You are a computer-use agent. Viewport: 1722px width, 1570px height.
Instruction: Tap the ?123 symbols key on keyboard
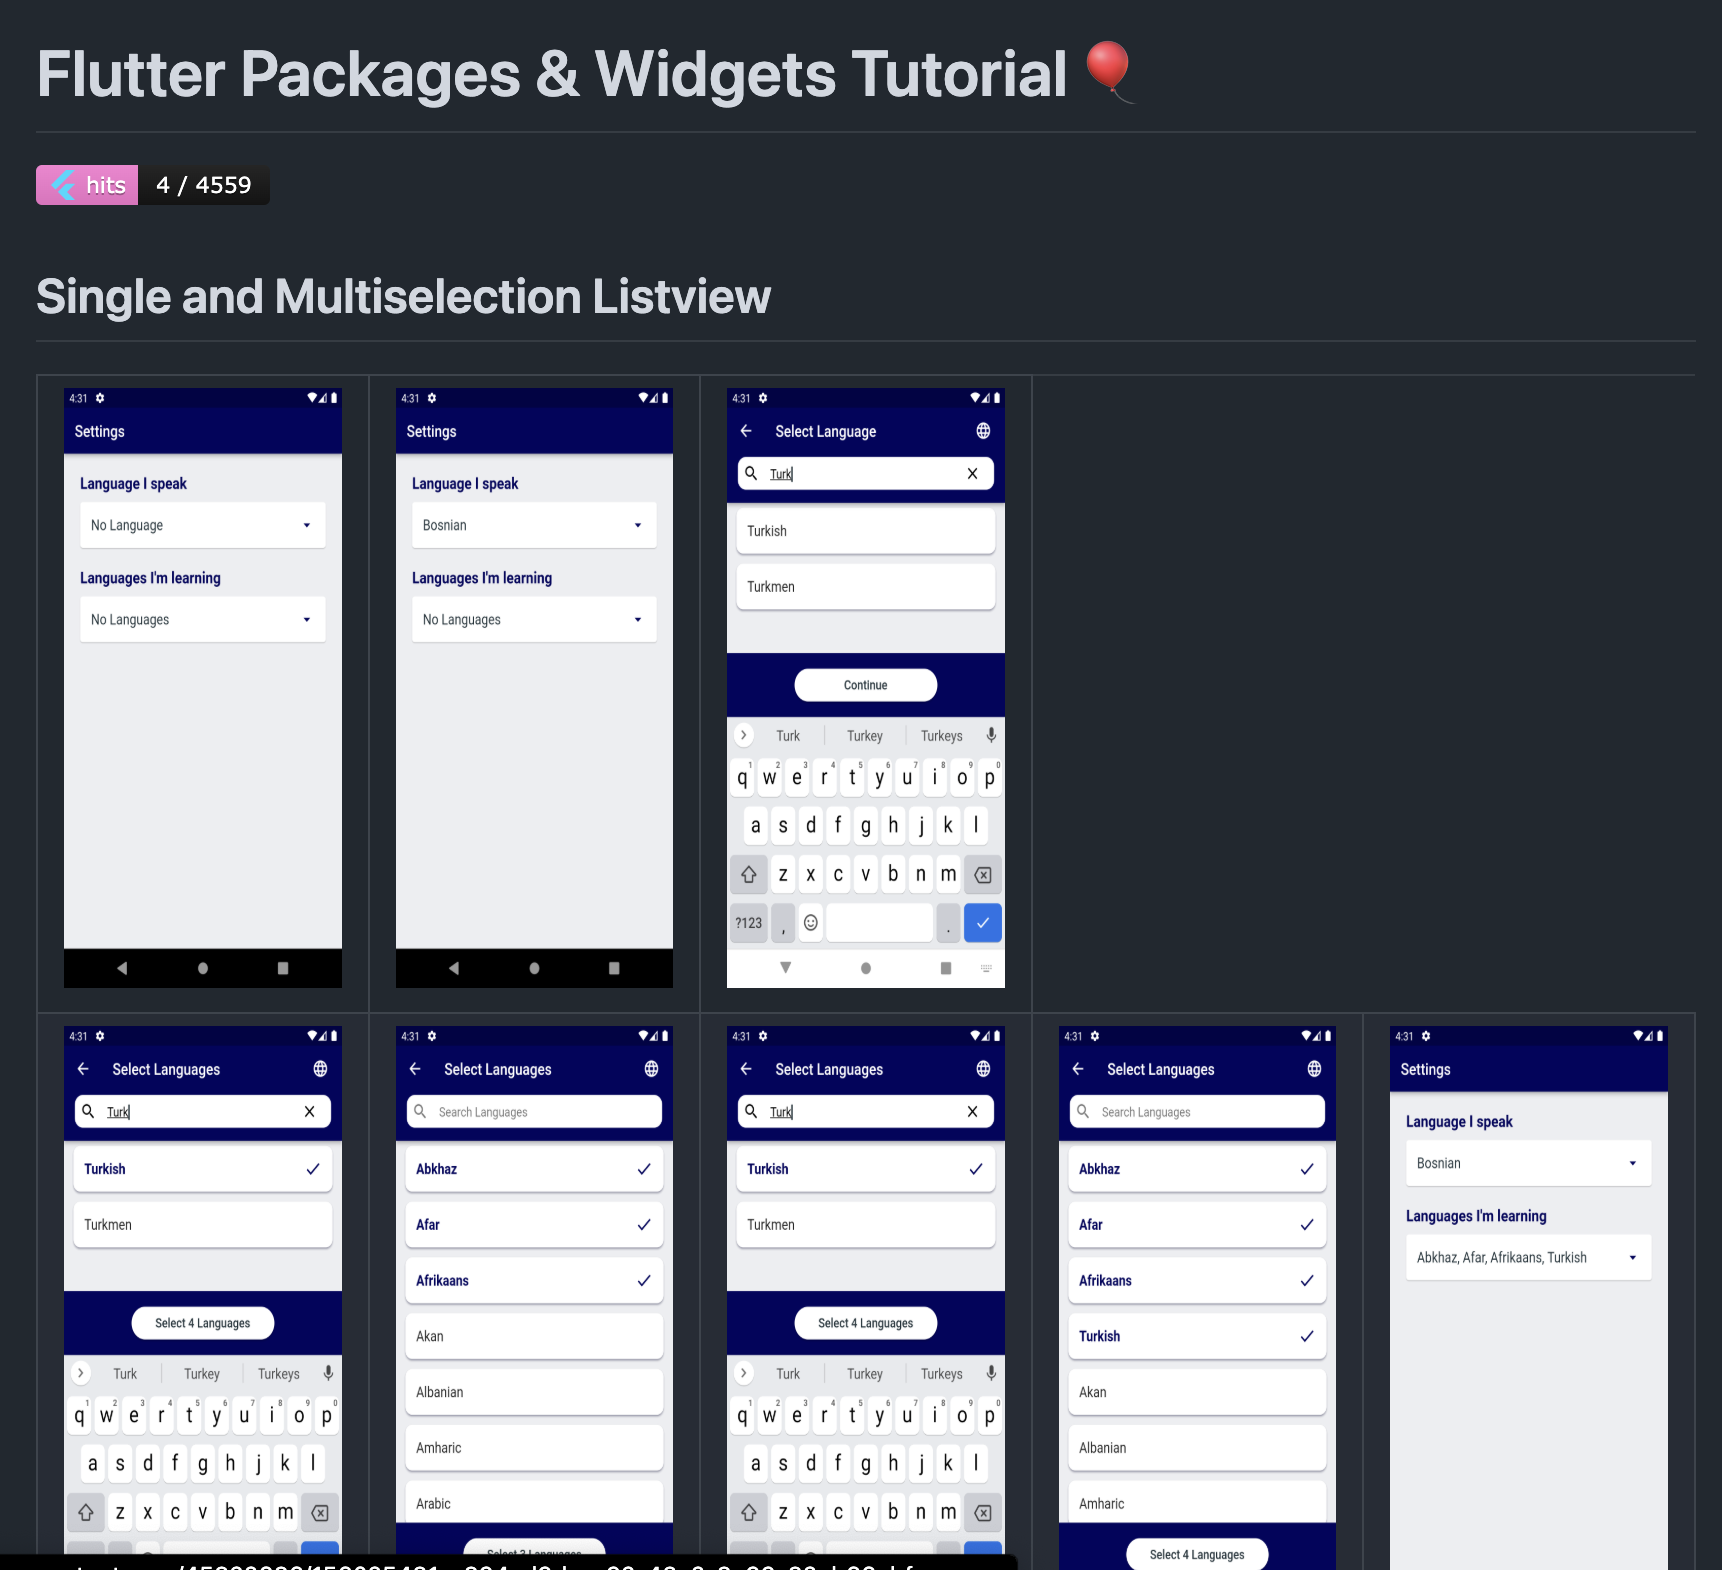(749, 923)
